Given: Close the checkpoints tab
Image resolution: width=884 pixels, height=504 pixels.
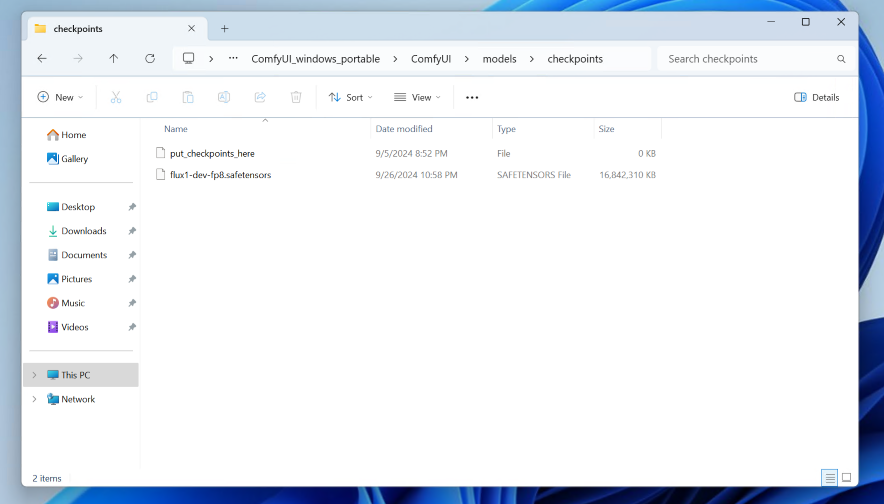Looking at the screenshot, I should 191,29.
